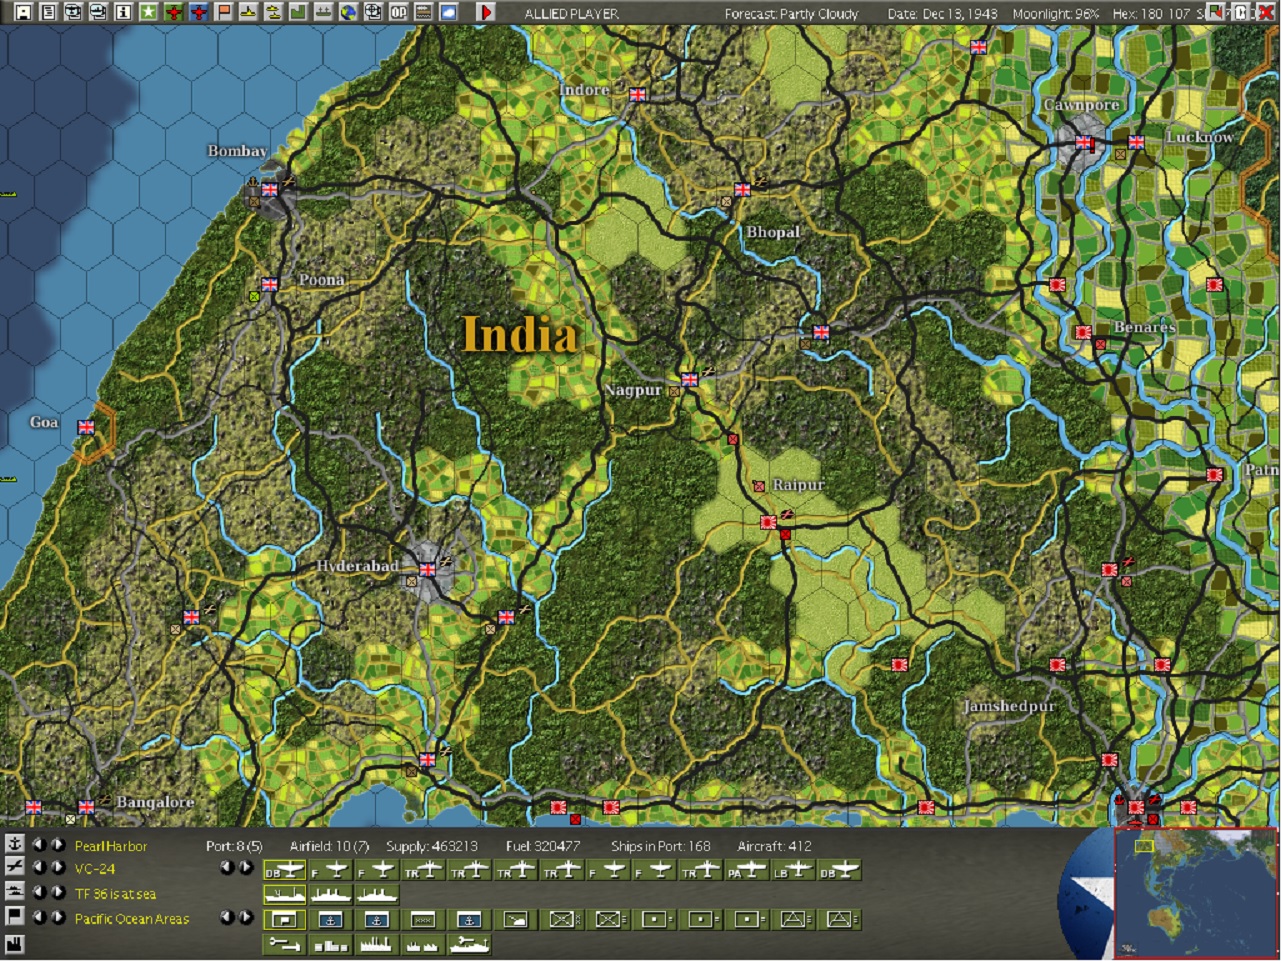Click the white star on green toolbar icon
The image size is (1282, 961).
[x=148, y=12]
